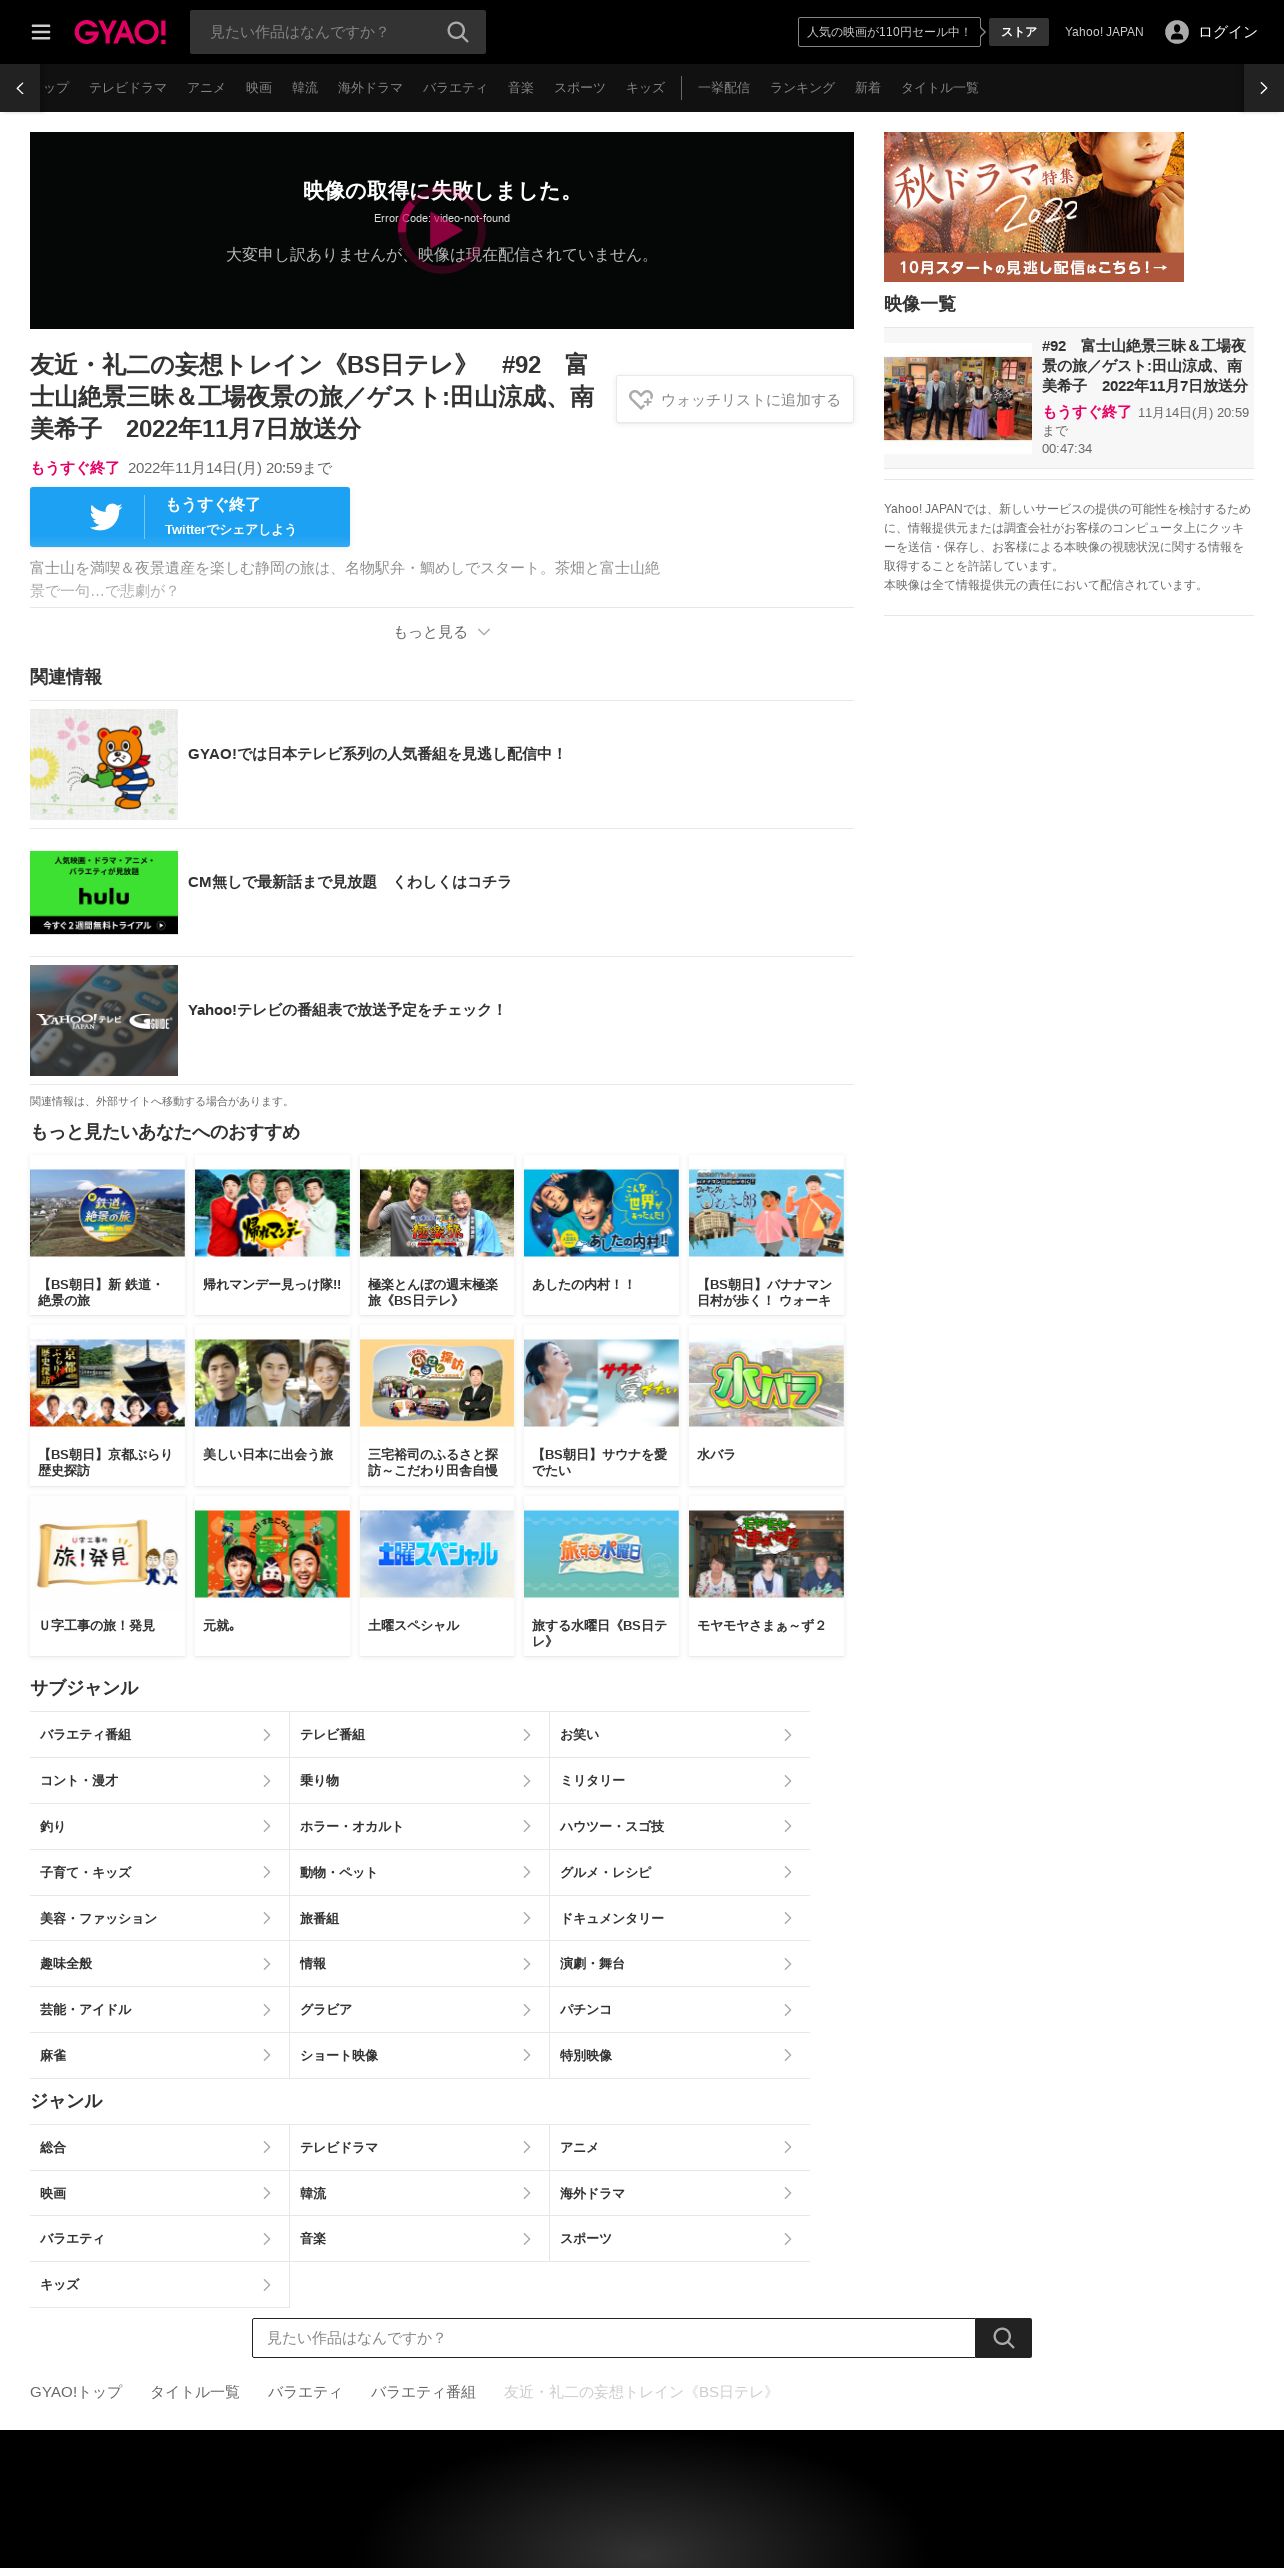
Task: Click the Yahoo! JAPAN link
Action: [1104, 32]
